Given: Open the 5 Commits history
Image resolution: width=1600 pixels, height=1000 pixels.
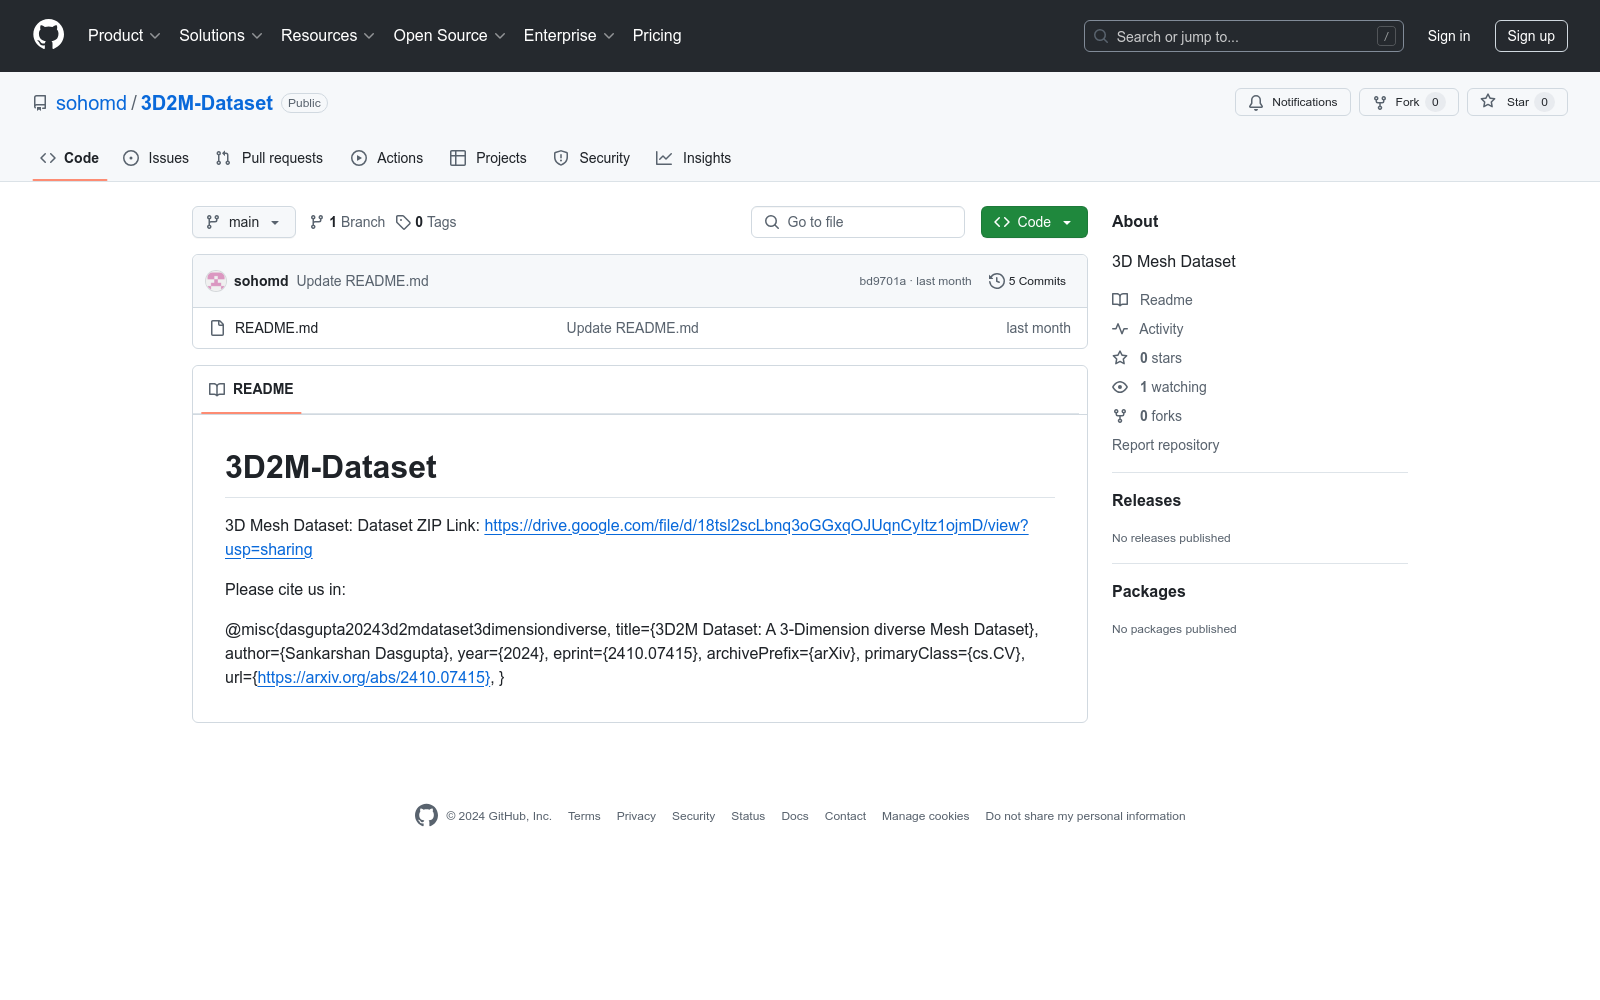Looking at the screenshot, I should pyautogui.click(x=1027, y=281).
